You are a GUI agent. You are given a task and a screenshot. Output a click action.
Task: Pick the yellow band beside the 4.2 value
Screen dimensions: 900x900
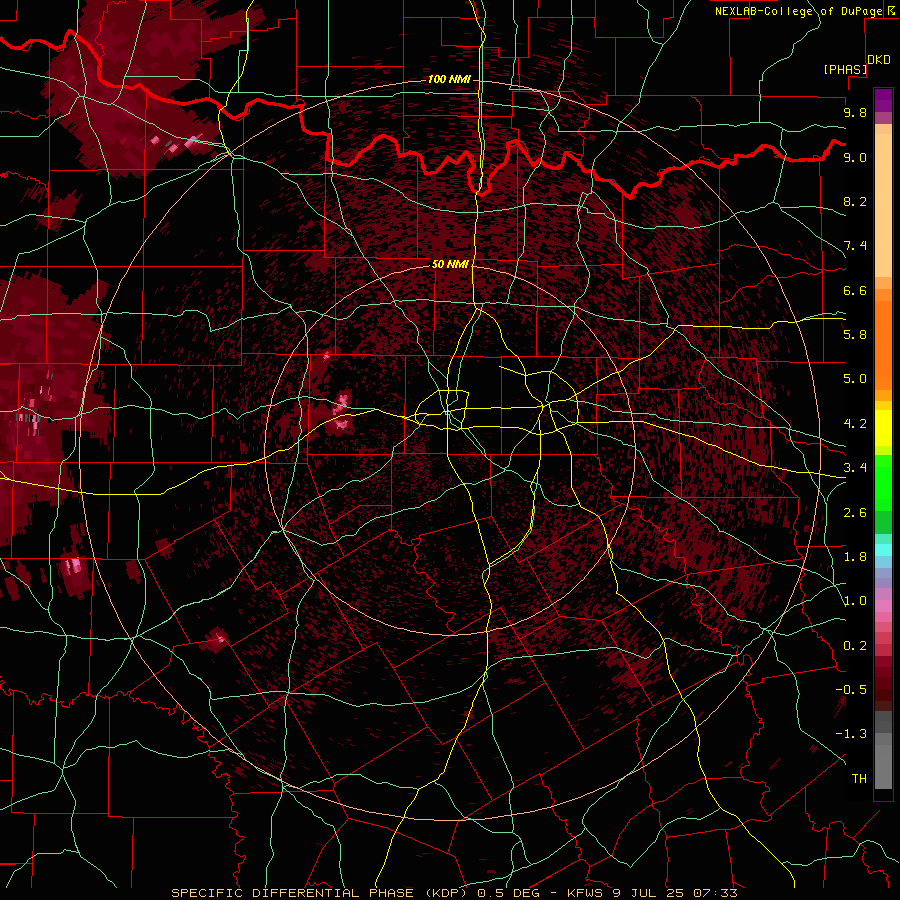883,427
